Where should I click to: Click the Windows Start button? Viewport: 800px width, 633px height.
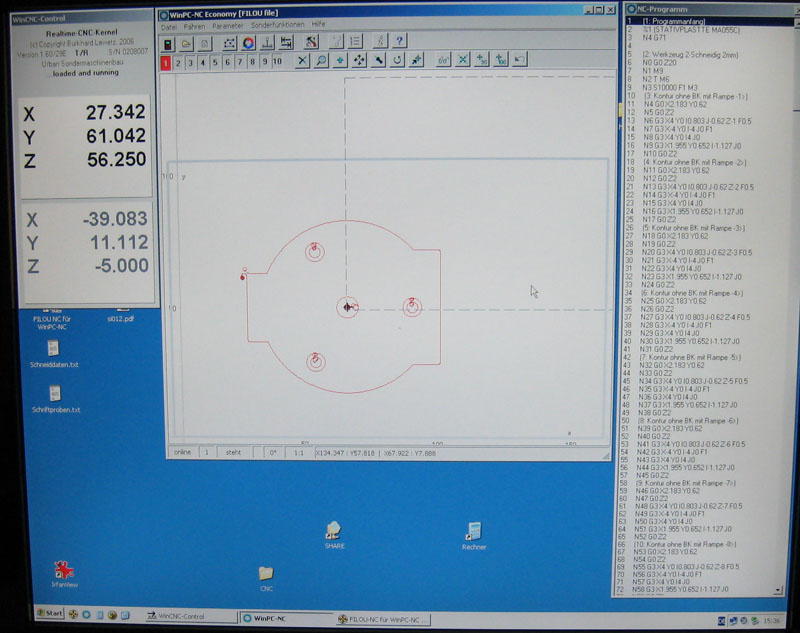point(48,613)
